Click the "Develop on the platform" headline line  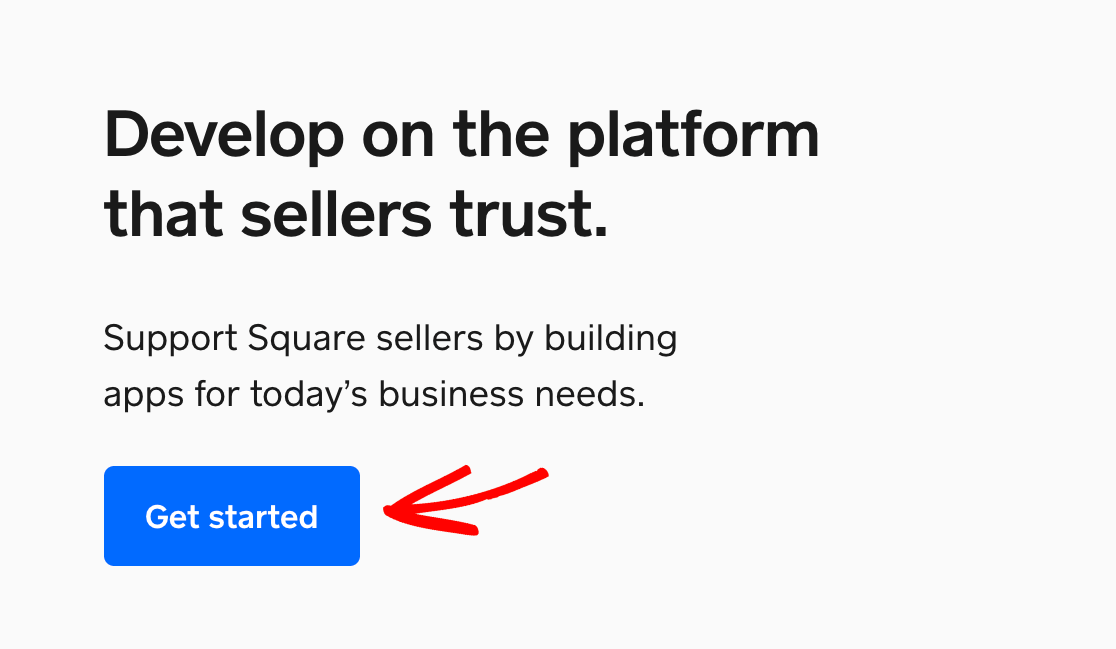tap(461, 137)
